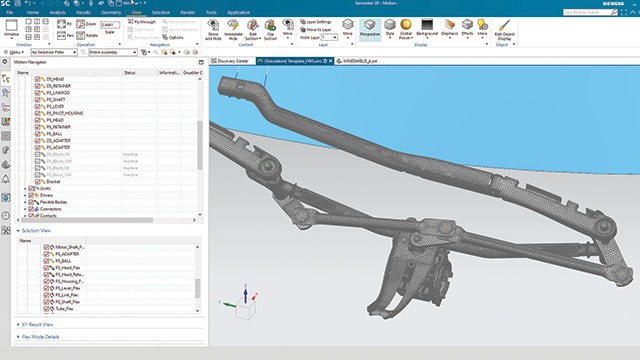Click the Rotate view icon

[81, 36]
